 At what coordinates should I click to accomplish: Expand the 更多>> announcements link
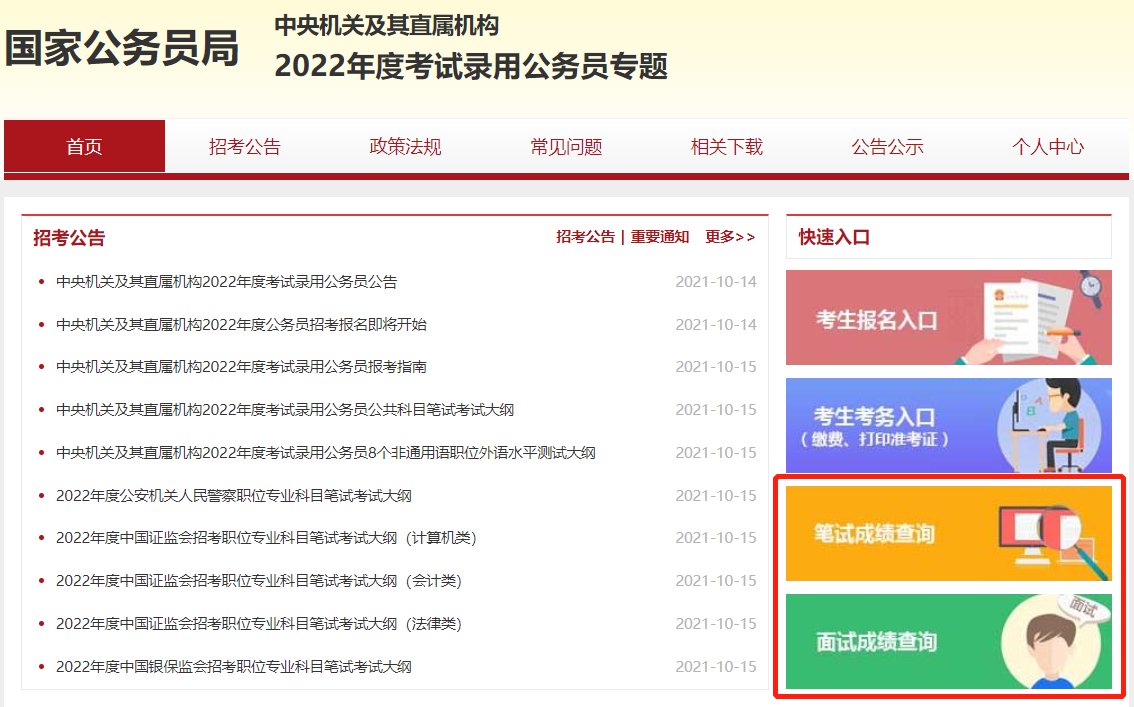[730, 237]
